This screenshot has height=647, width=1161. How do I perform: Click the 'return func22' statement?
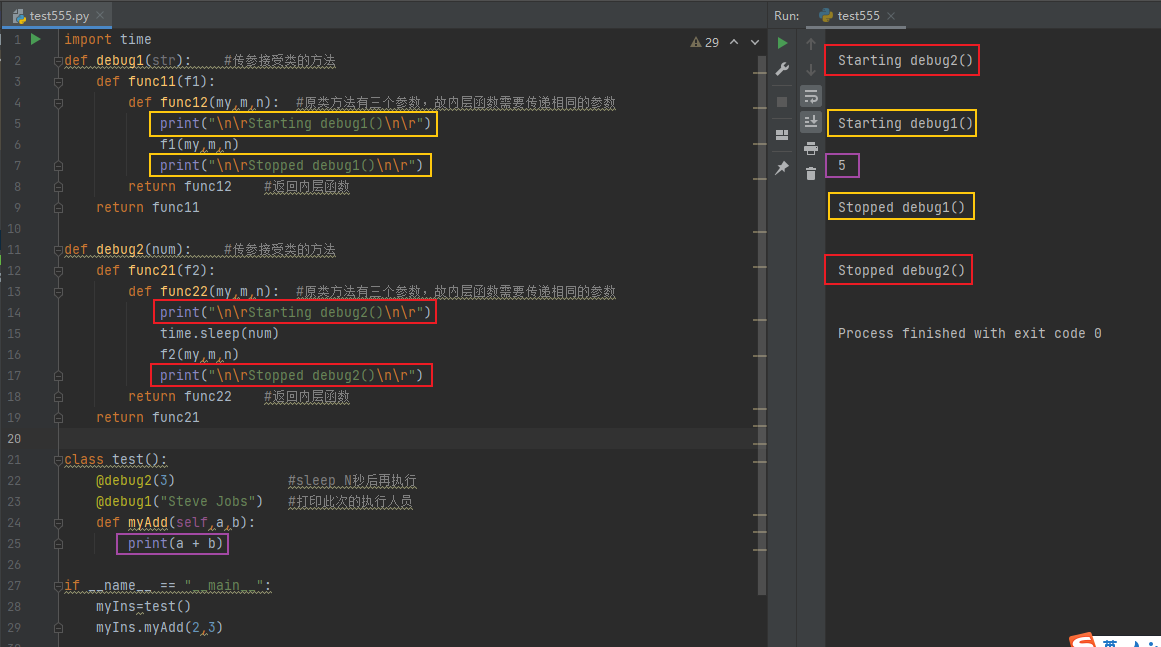point(179,397)
